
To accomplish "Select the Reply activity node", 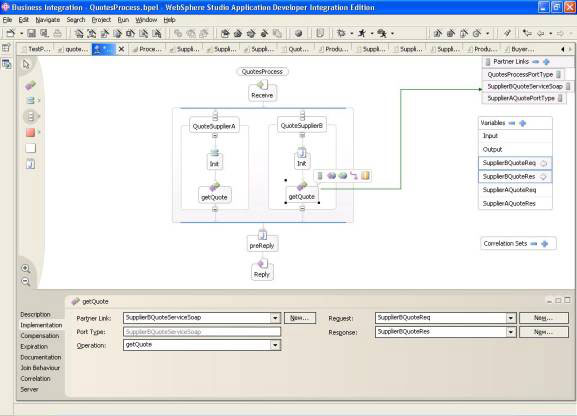I will click(262, 271).
